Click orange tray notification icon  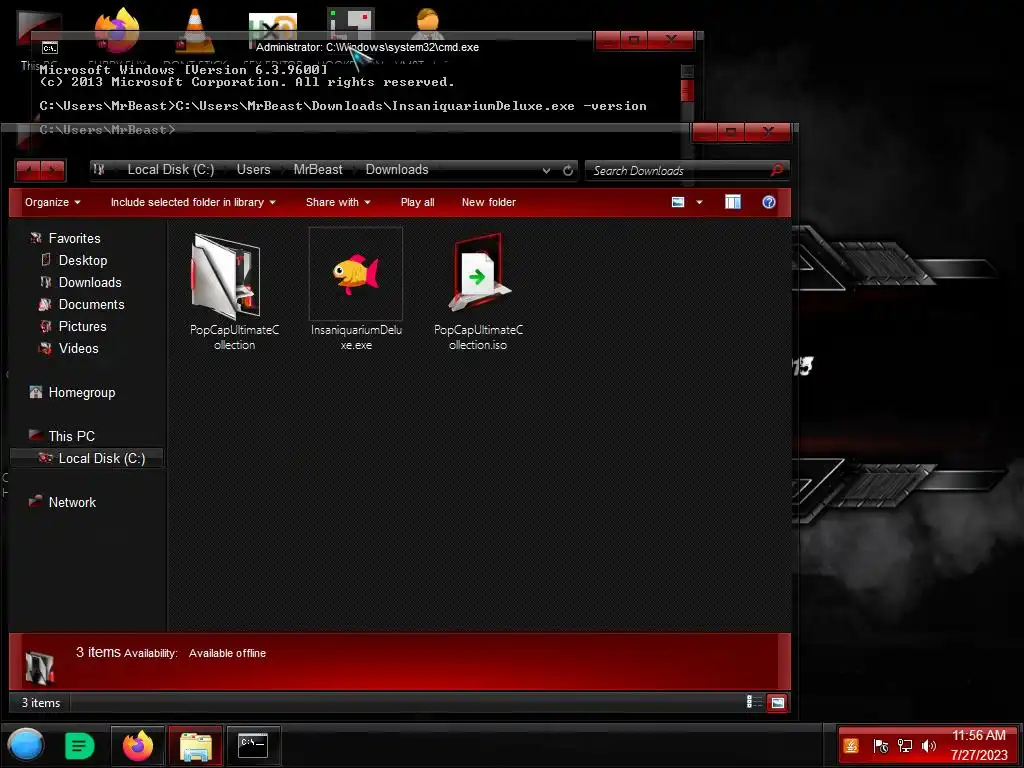point(851,746)
